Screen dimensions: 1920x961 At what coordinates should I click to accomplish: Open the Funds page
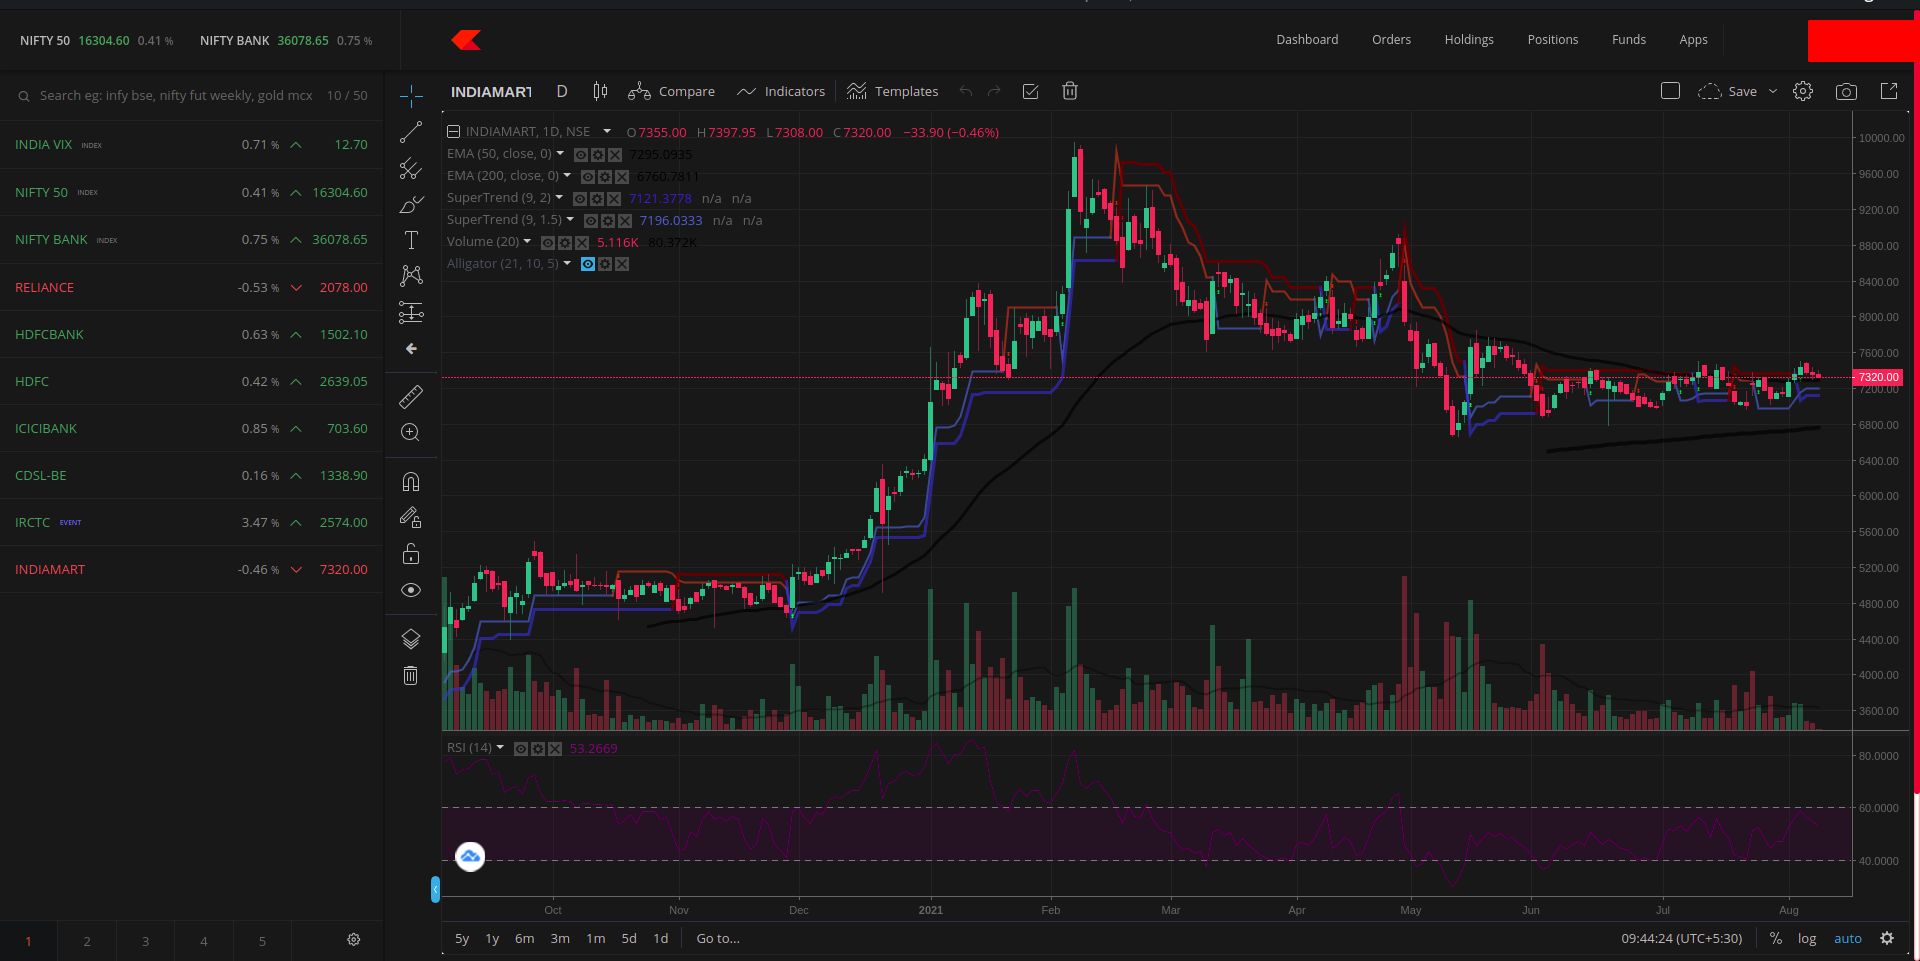[x=1629, y=39]
